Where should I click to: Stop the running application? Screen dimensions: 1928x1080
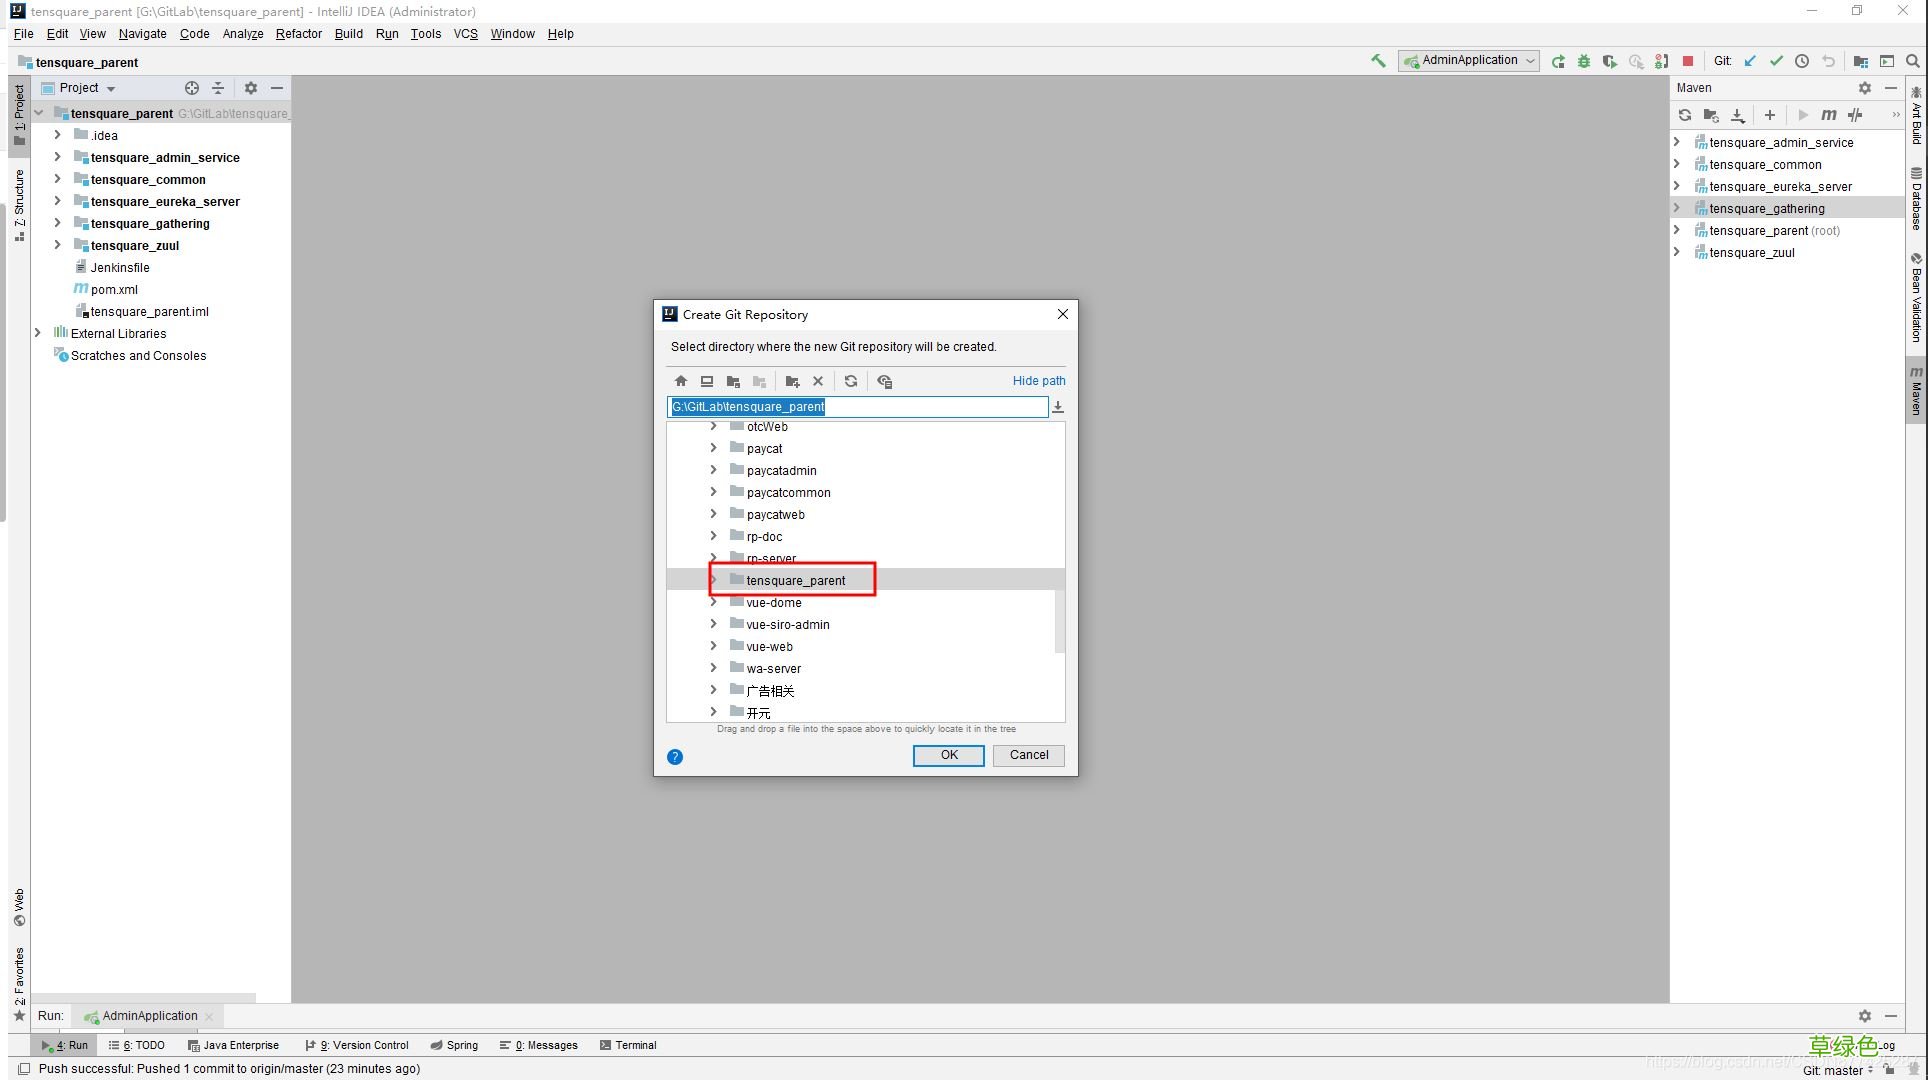(1688, 61)
